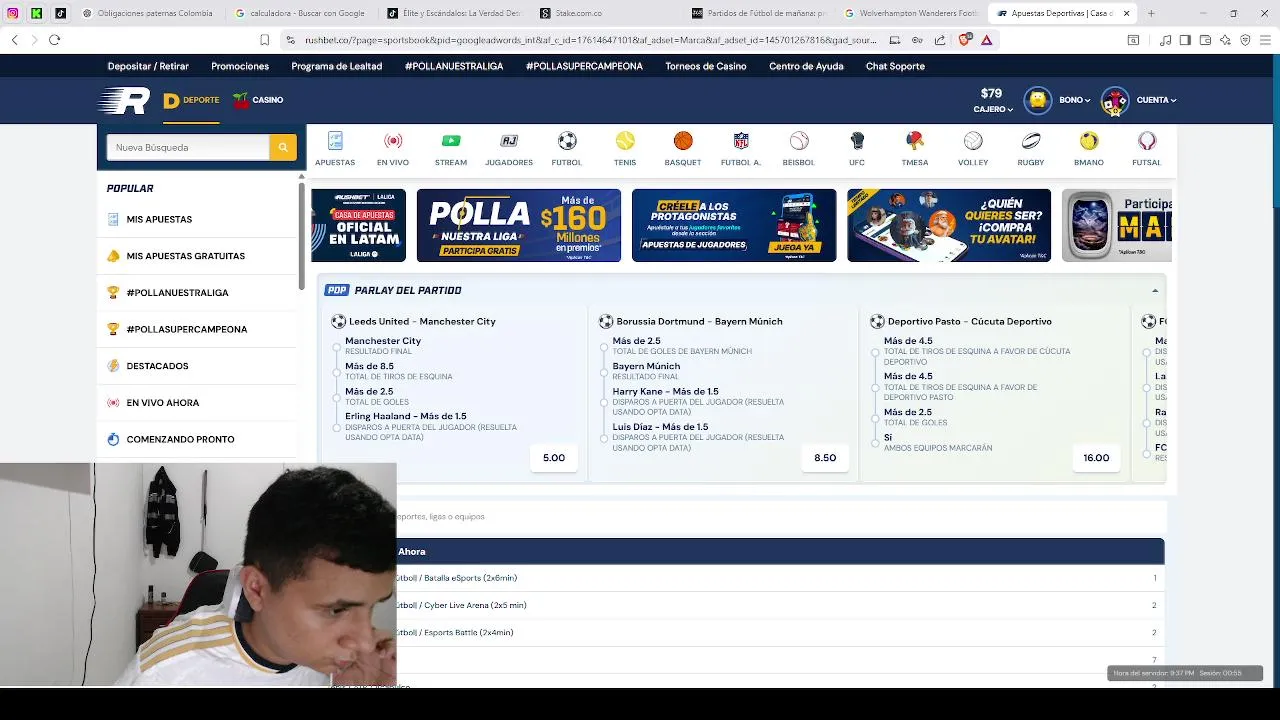Screen dimensions: 1280x720
Task: Toggle the Harry Kane Más de 1.5 selection
Action: coord(604,402)
